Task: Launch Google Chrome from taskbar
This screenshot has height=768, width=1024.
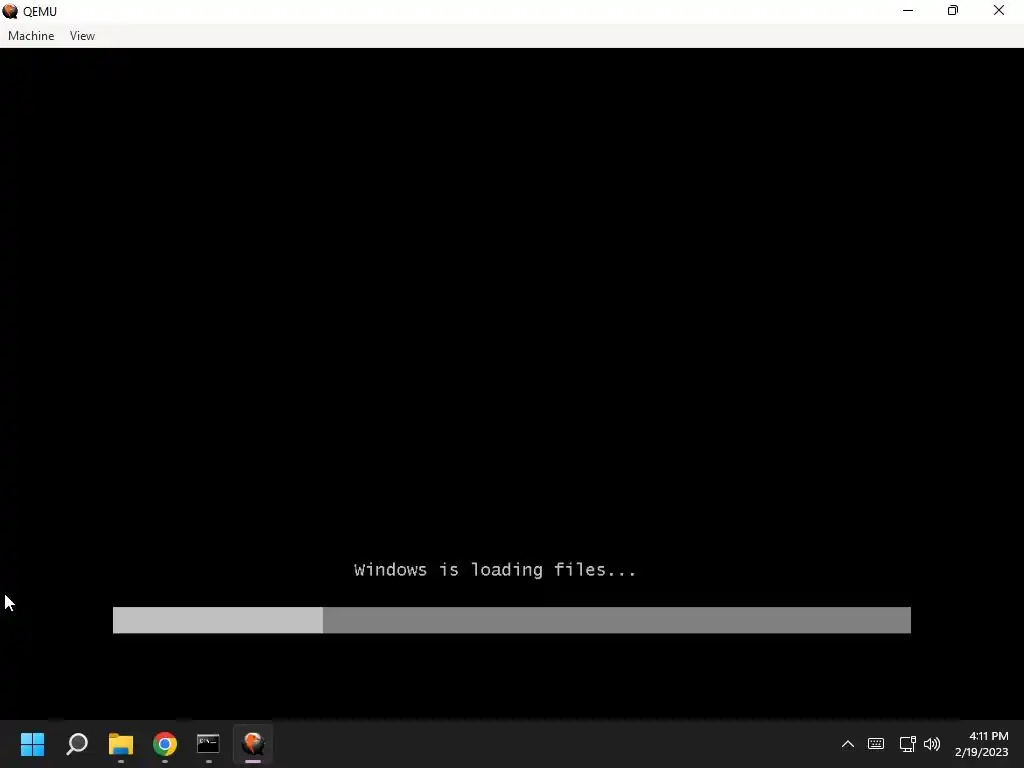Action: click(165, 744)
